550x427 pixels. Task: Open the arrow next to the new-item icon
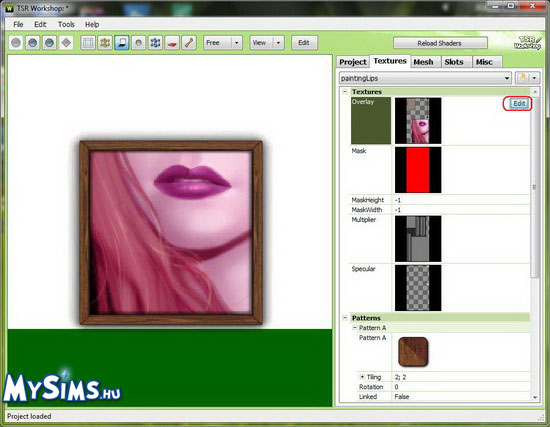[535, 78]
